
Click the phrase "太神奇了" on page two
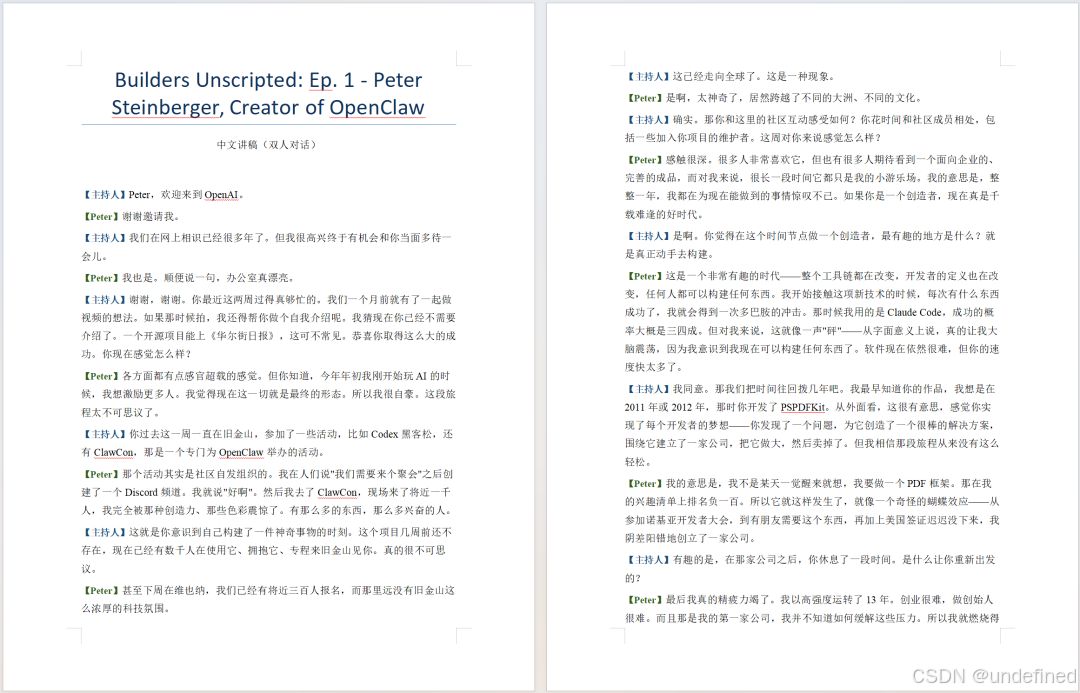(x=717, y=98)
